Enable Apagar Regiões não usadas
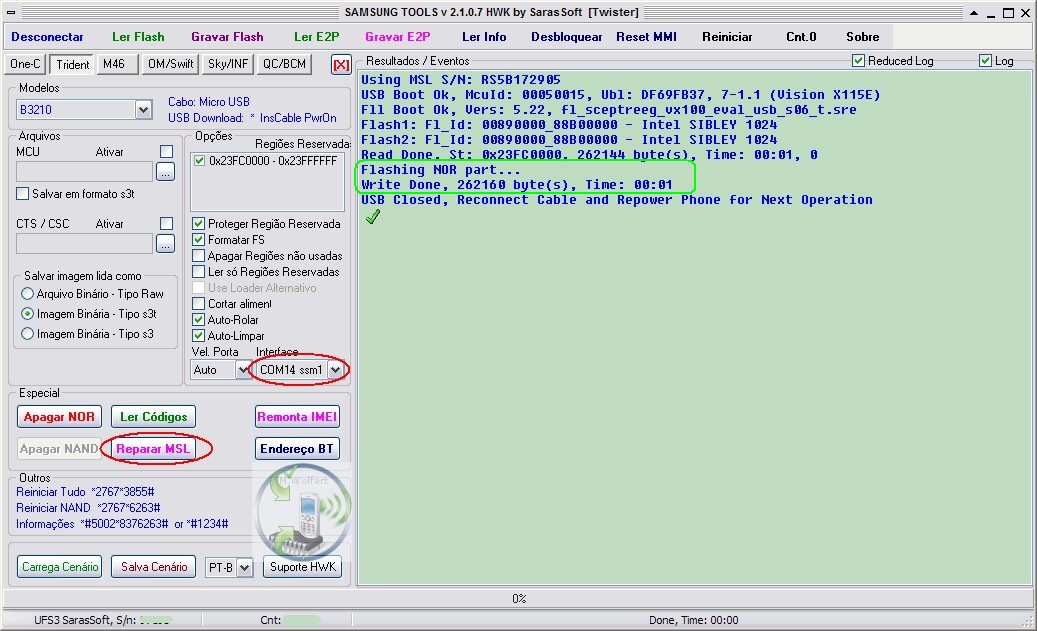The width and height of the screenshot is (1037, 631). coord(198,255)
